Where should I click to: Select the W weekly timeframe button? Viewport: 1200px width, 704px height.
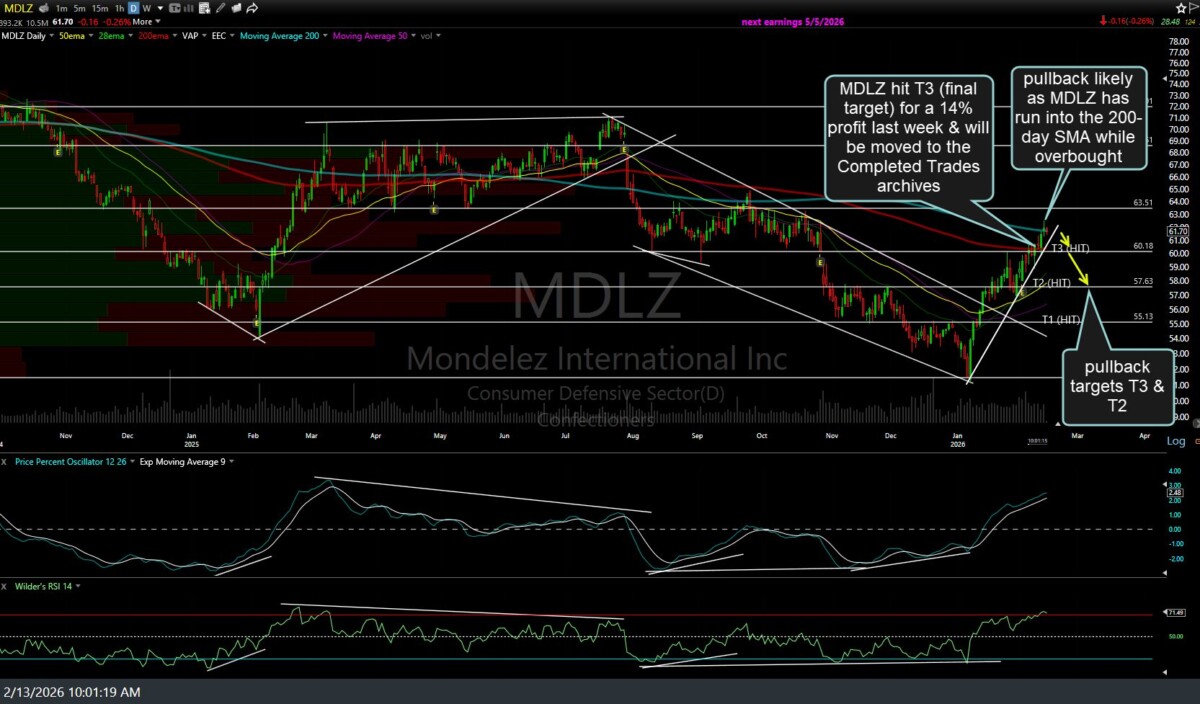pos(147,8)
